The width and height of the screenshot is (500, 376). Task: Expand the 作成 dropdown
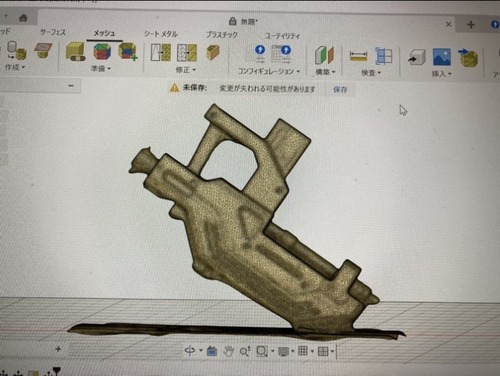15,67
